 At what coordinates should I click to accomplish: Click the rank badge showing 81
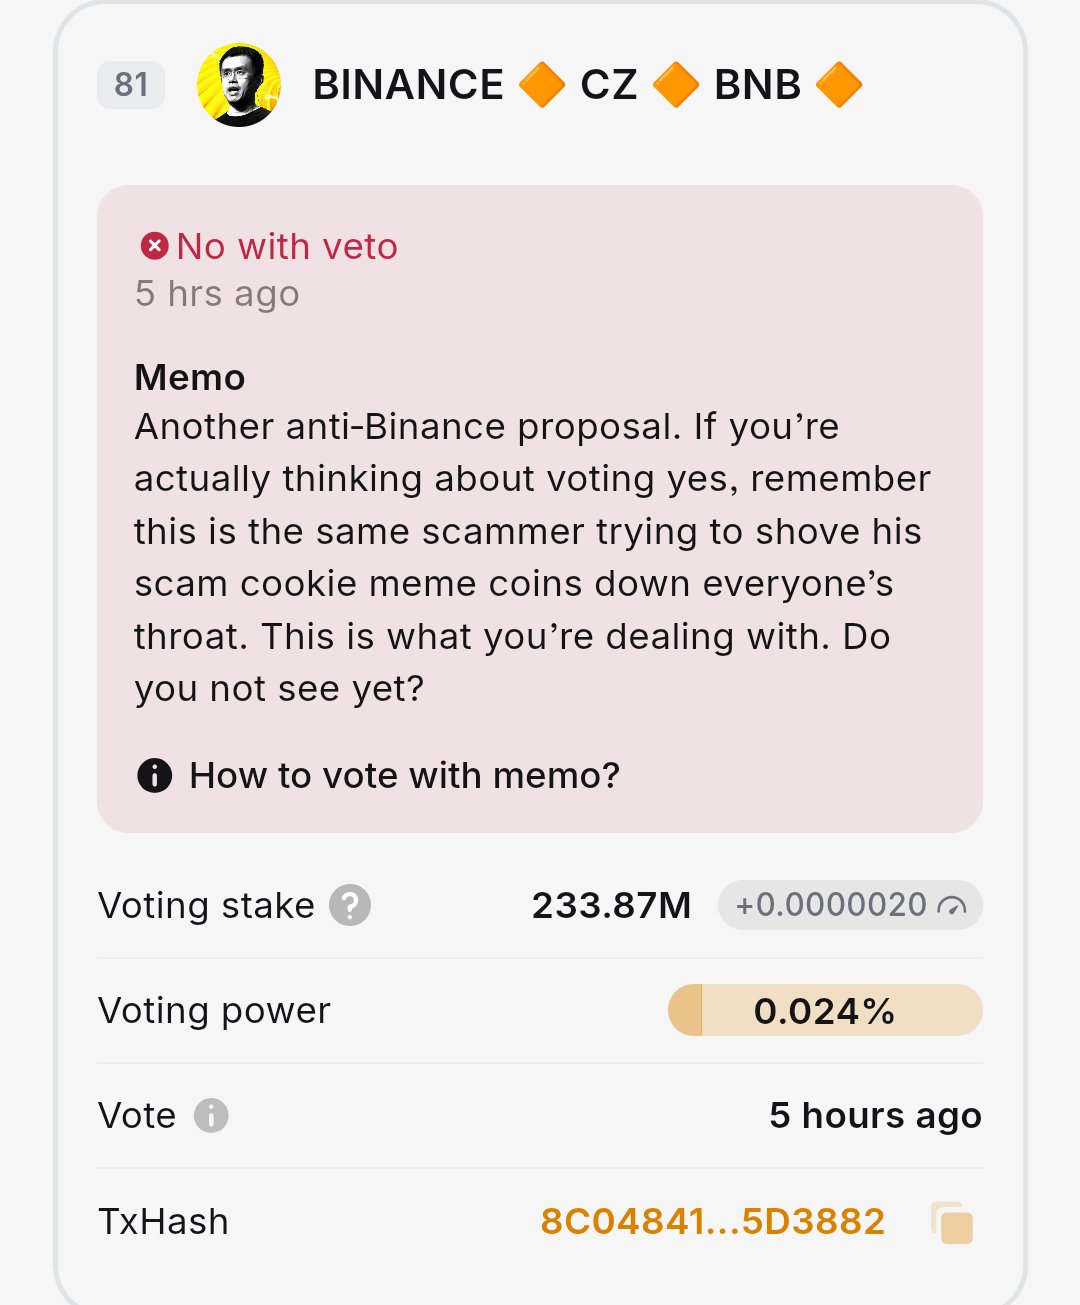[x=131, y=85]
